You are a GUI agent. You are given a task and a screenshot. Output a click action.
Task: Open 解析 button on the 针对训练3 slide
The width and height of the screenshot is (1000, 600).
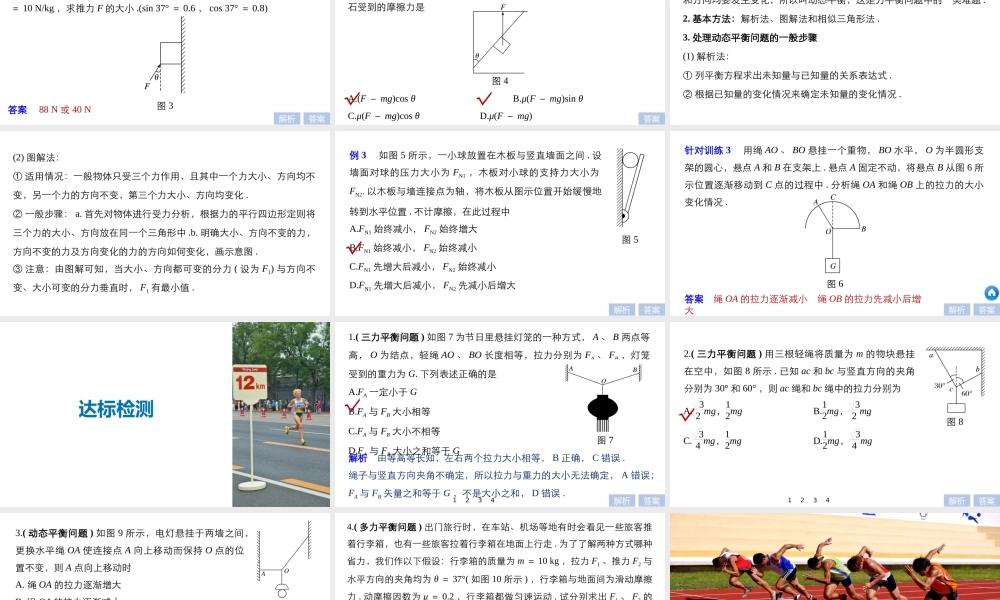pyautogui.click(x=957, y=310)
